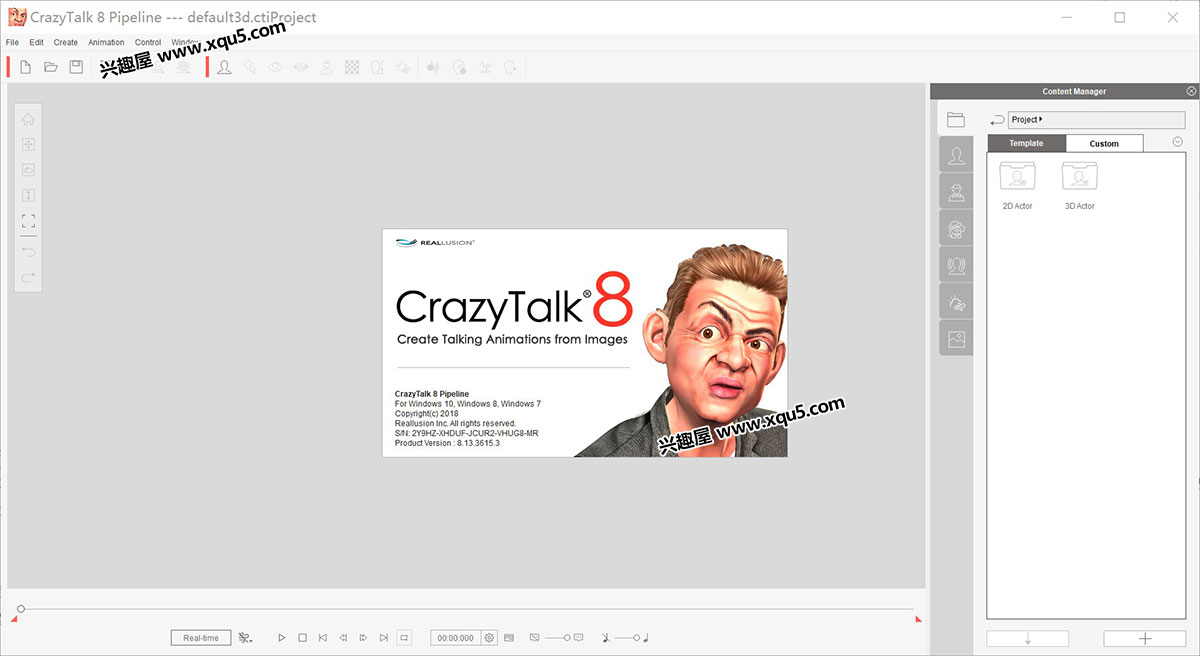Open the Animation menu
Viewport: 1200px width, 656px height.
[x=106, y=42]
